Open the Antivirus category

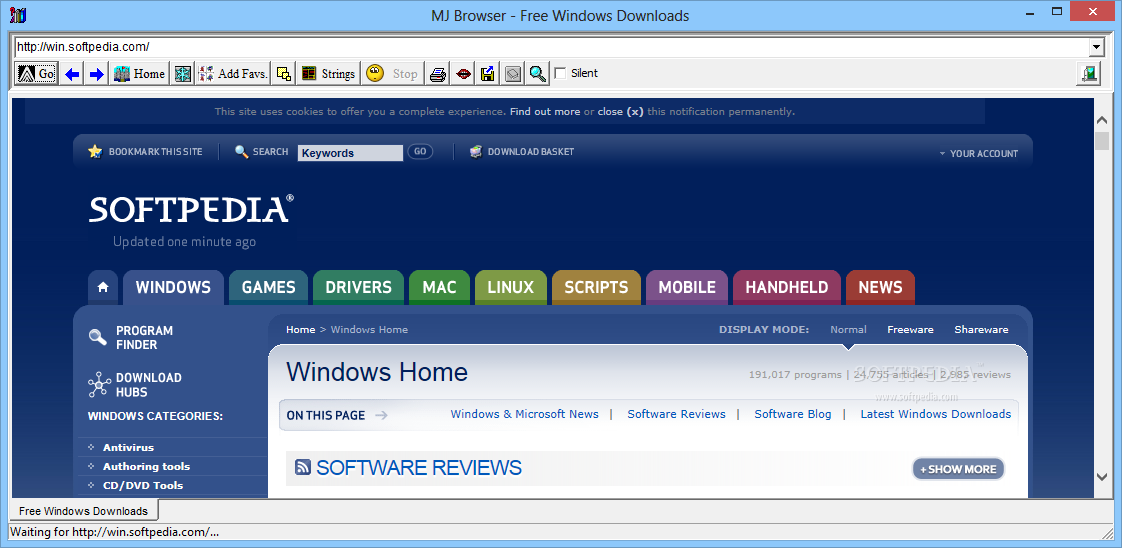click(128, 447)
